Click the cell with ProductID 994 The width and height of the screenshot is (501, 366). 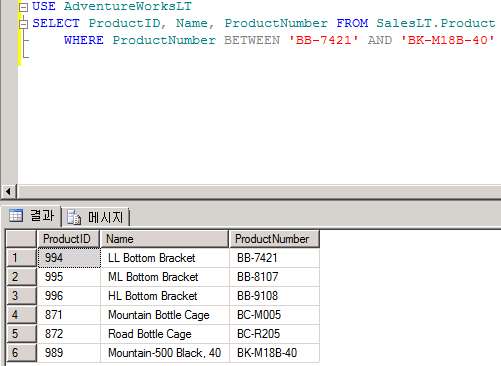click(69, 258)
